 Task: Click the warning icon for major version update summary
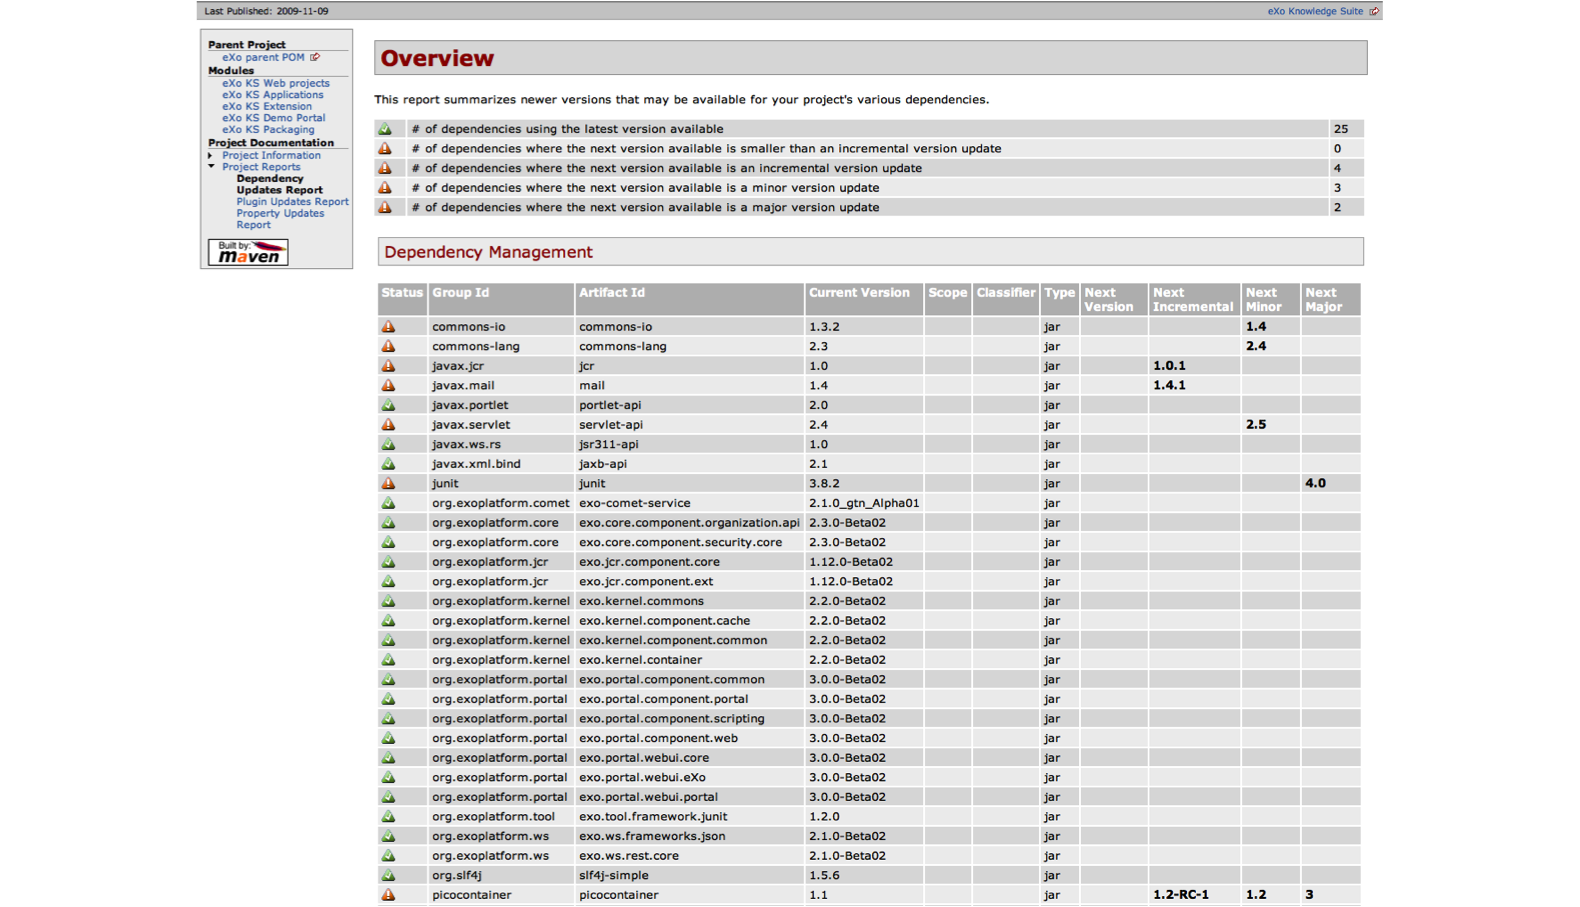385,207
